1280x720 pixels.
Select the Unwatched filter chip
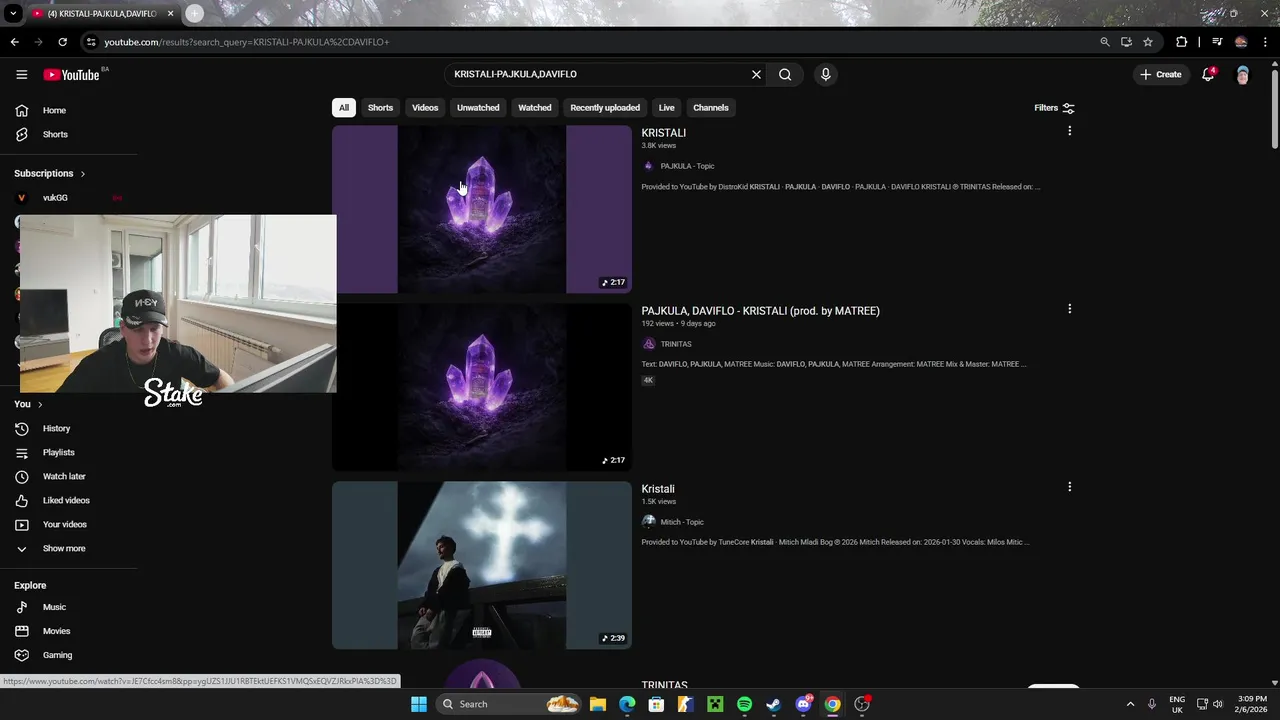coord(478,107)
